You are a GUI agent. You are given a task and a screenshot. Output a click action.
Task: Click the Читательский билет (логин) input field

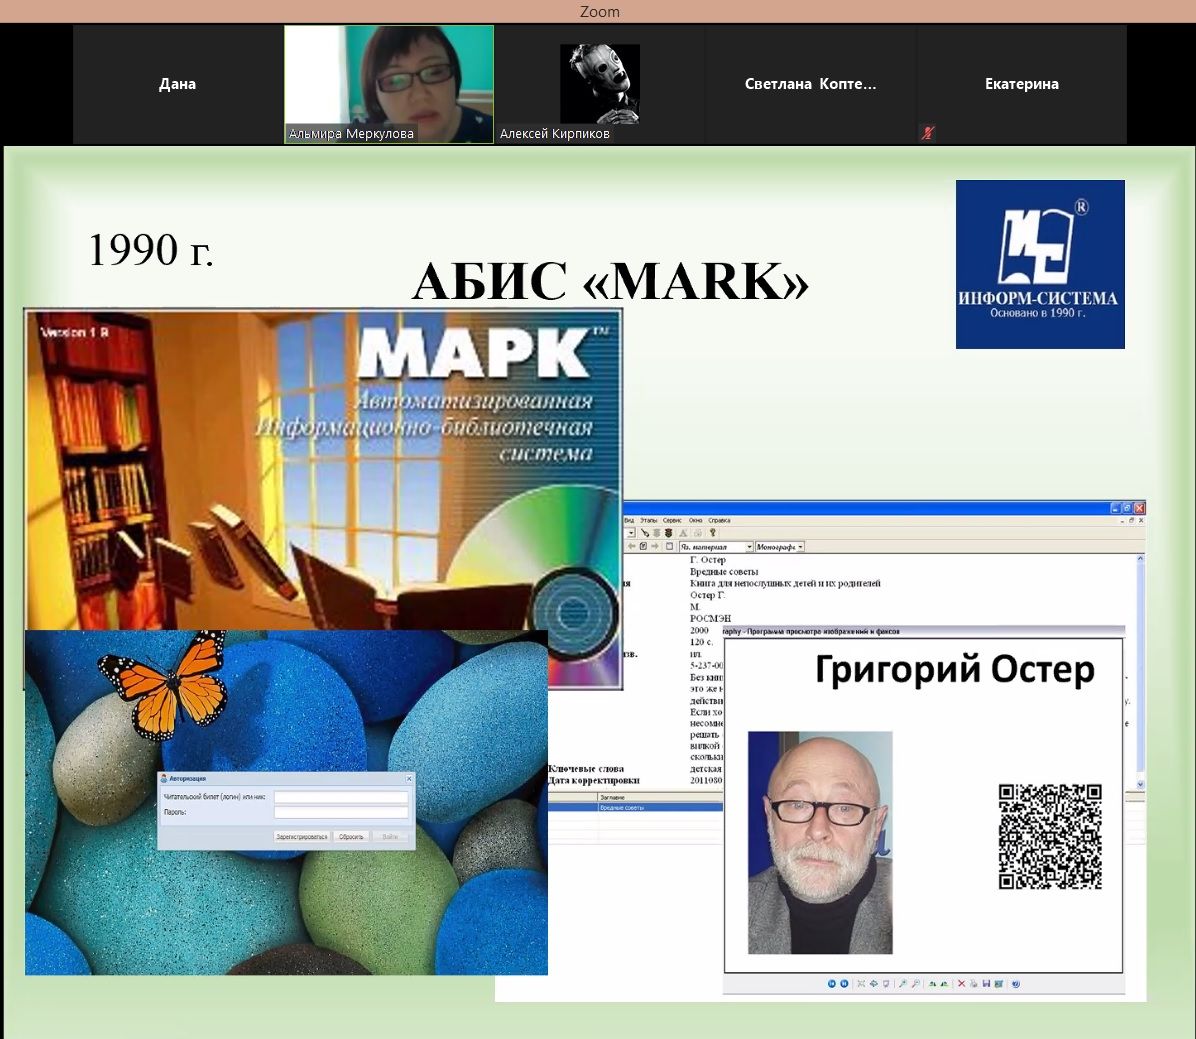341,797
